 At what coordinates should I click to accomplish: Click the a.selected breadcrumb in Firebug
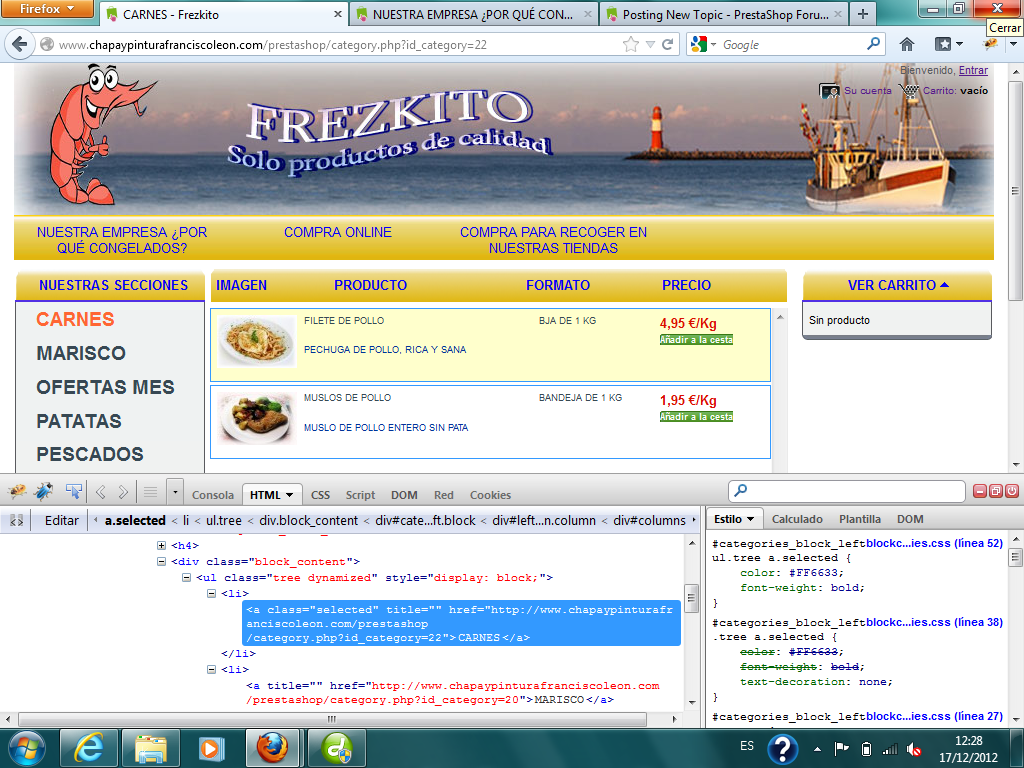coord(135,520)
